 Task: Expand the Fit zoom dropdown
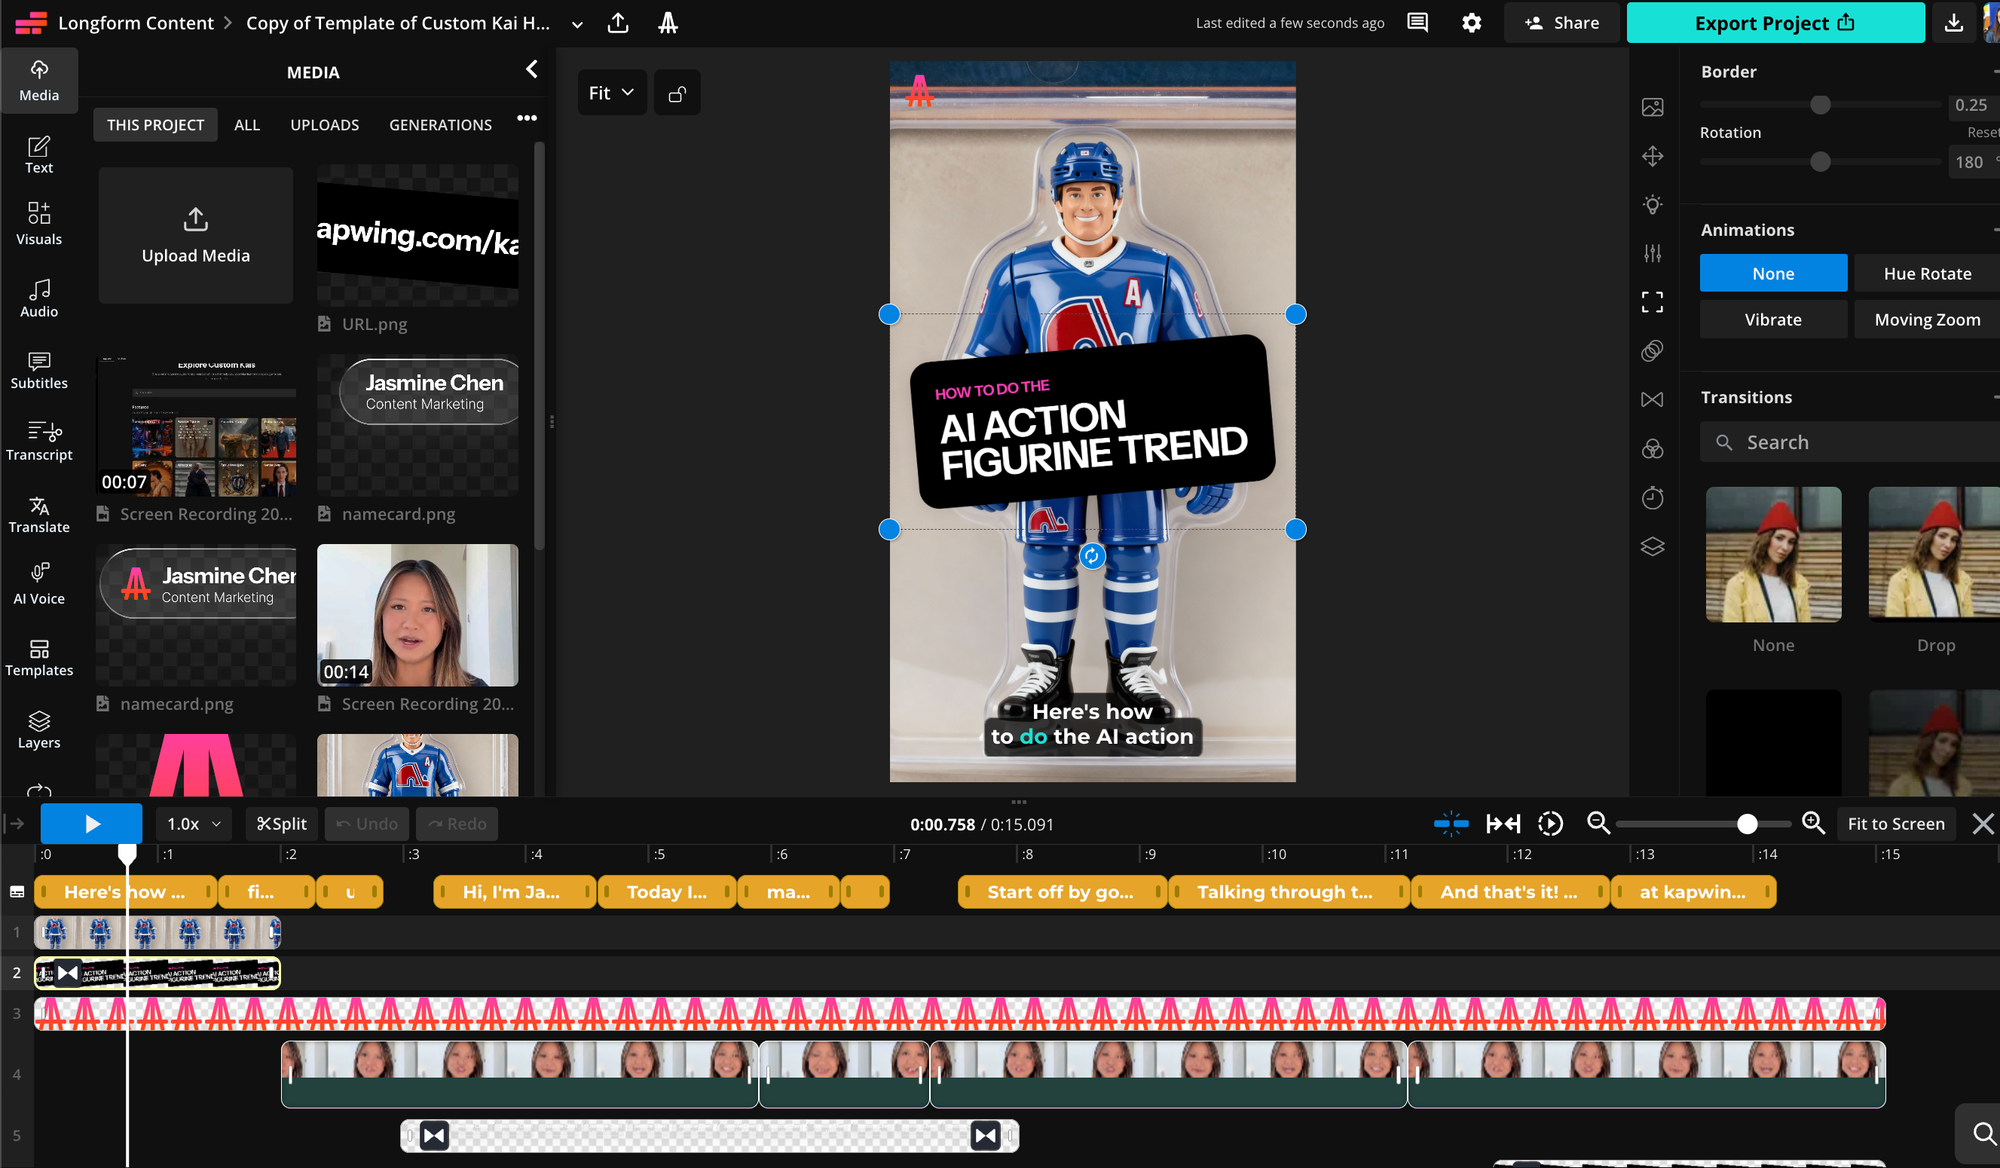pyautogui.click(x=611, y=93)
